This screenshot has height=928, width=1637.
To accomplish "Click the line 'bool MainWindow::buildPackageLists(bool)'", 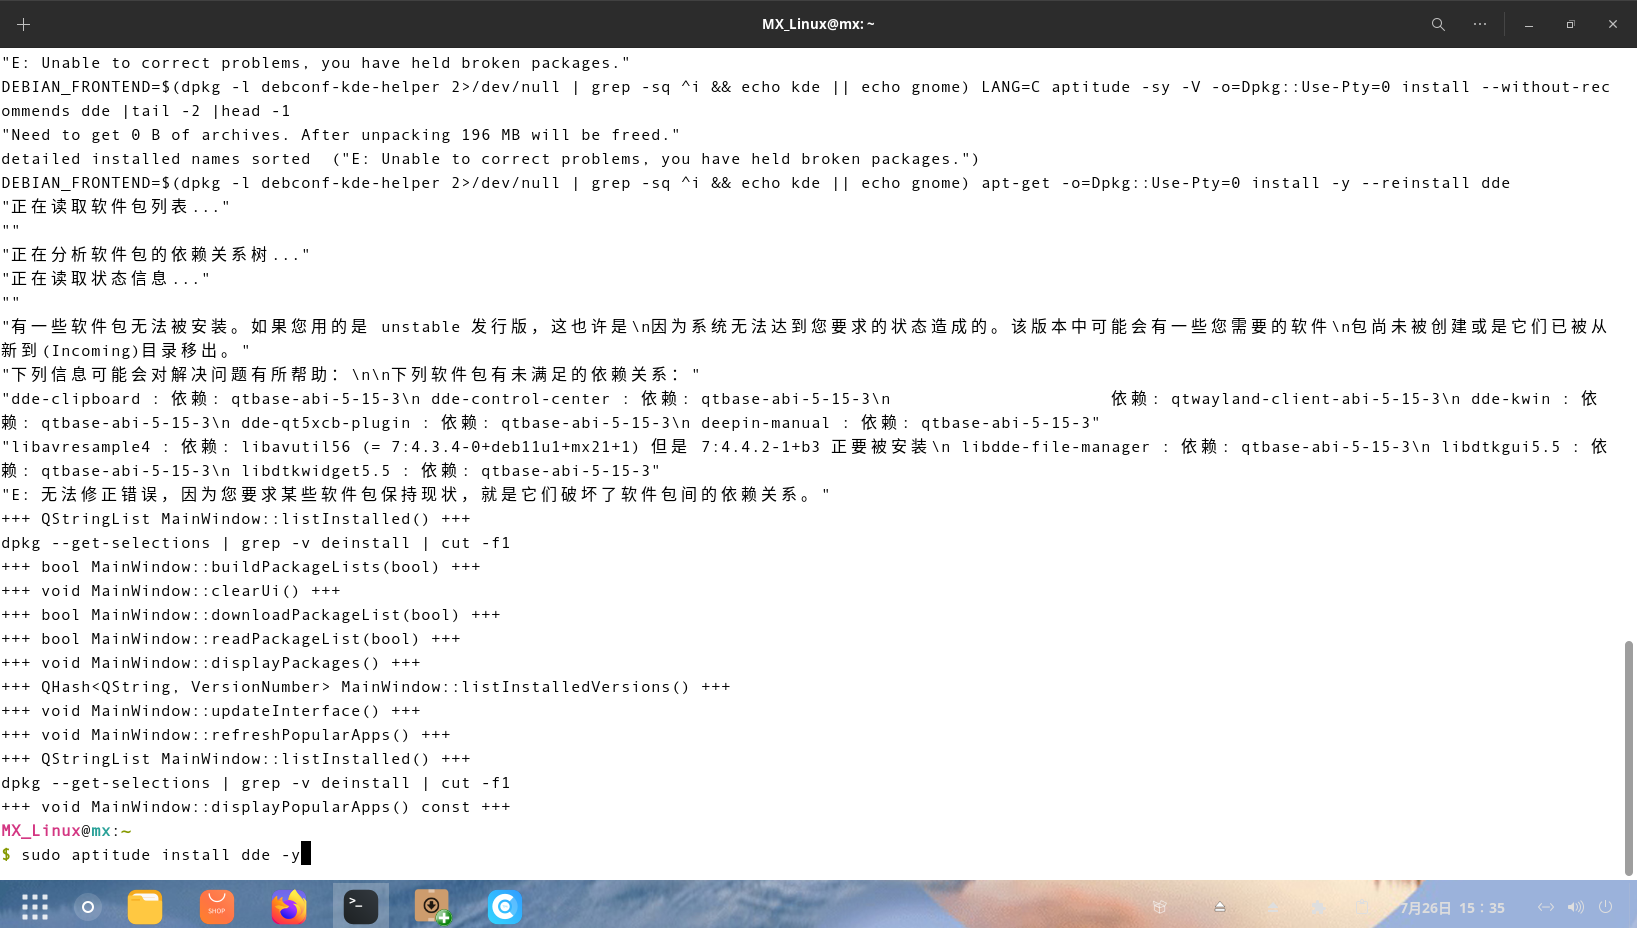I will coord(241,567).
